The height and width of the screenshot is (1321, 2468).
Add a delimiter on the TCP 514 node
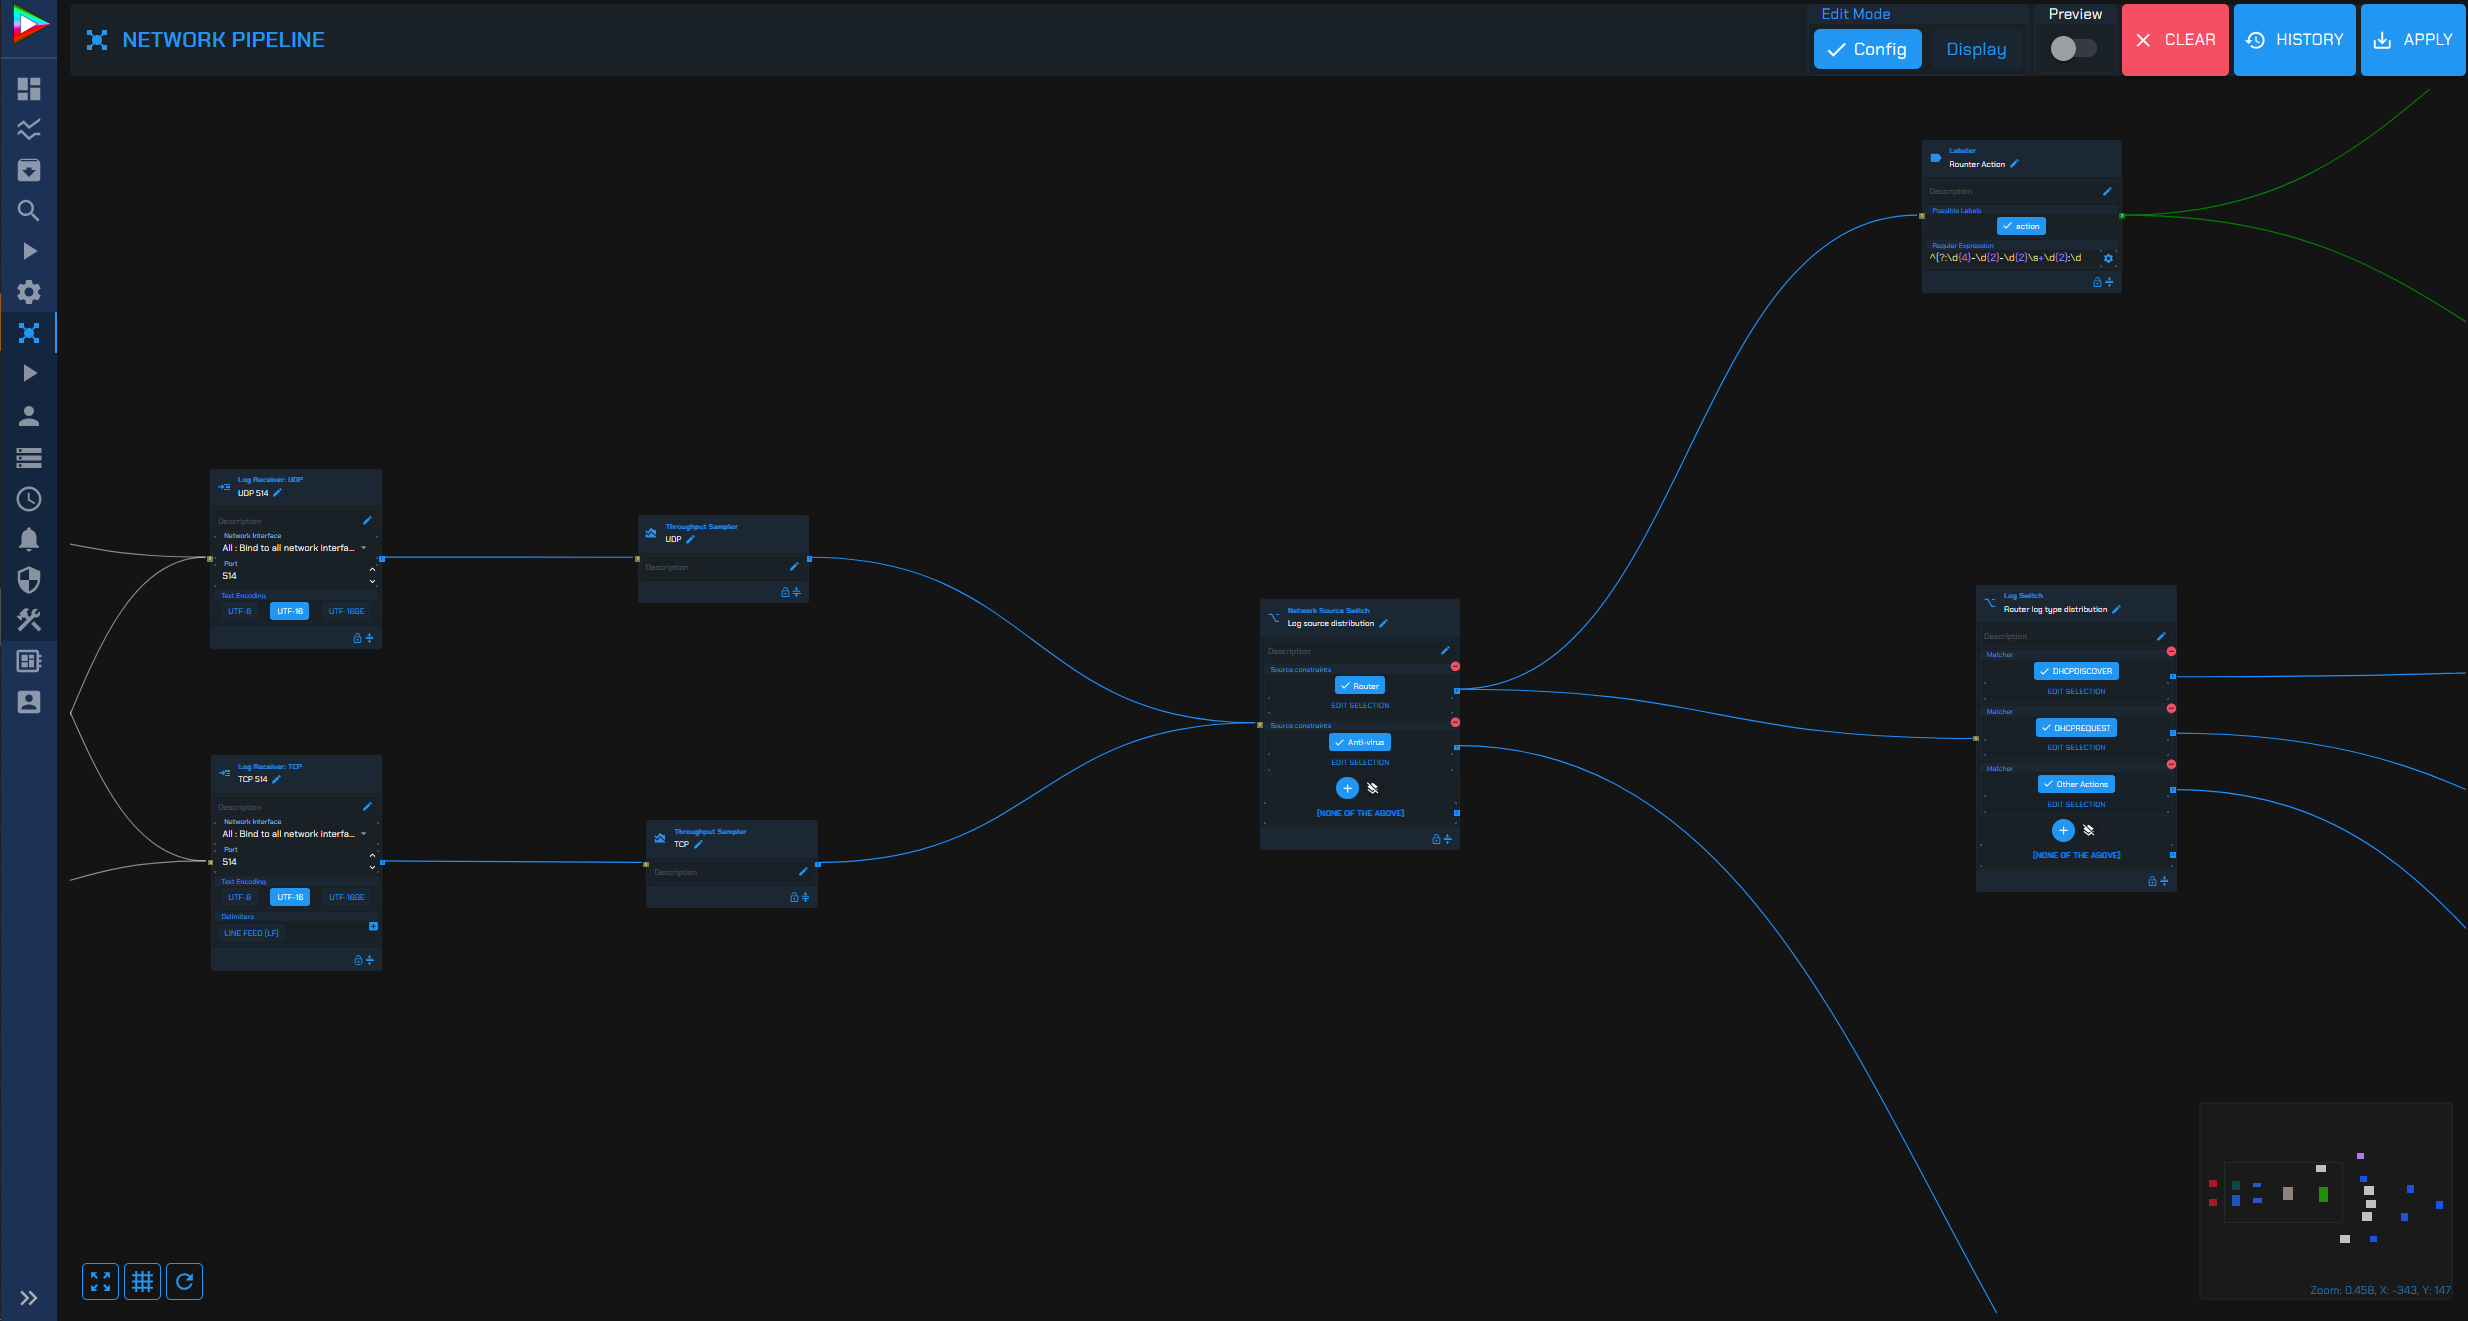tap(373, 926)
